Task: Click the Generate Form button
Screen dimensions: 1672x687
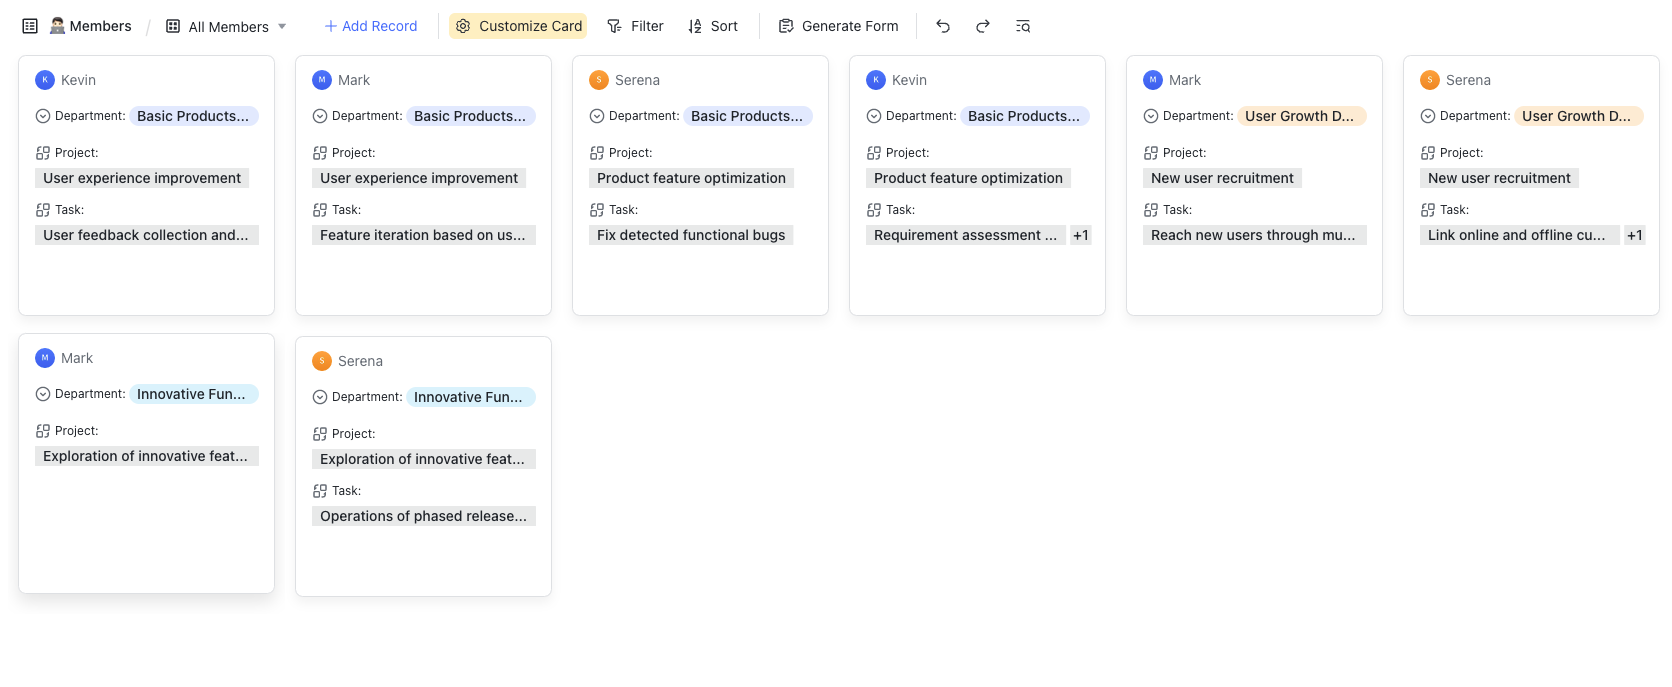Action: tap(838, 26)
